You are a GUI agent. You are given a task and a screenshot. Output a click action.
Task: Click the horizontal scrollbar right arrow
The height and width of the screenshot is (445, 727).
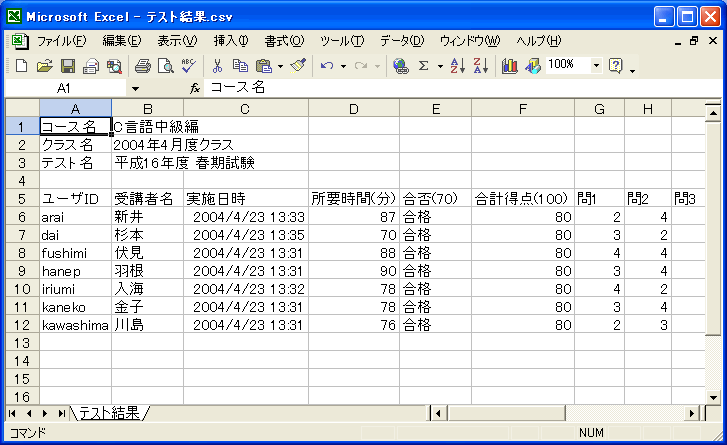coord(692,413)
